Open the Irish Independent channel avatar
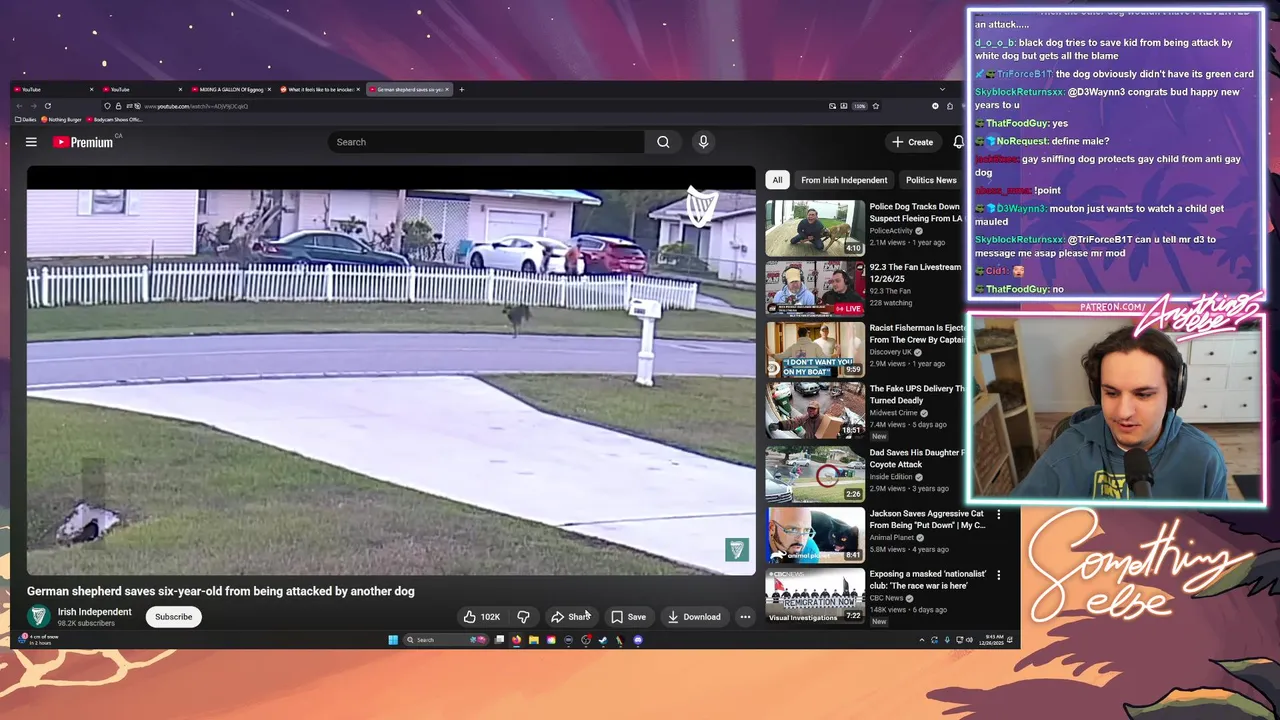1280x720 pixels. (38, 617)
